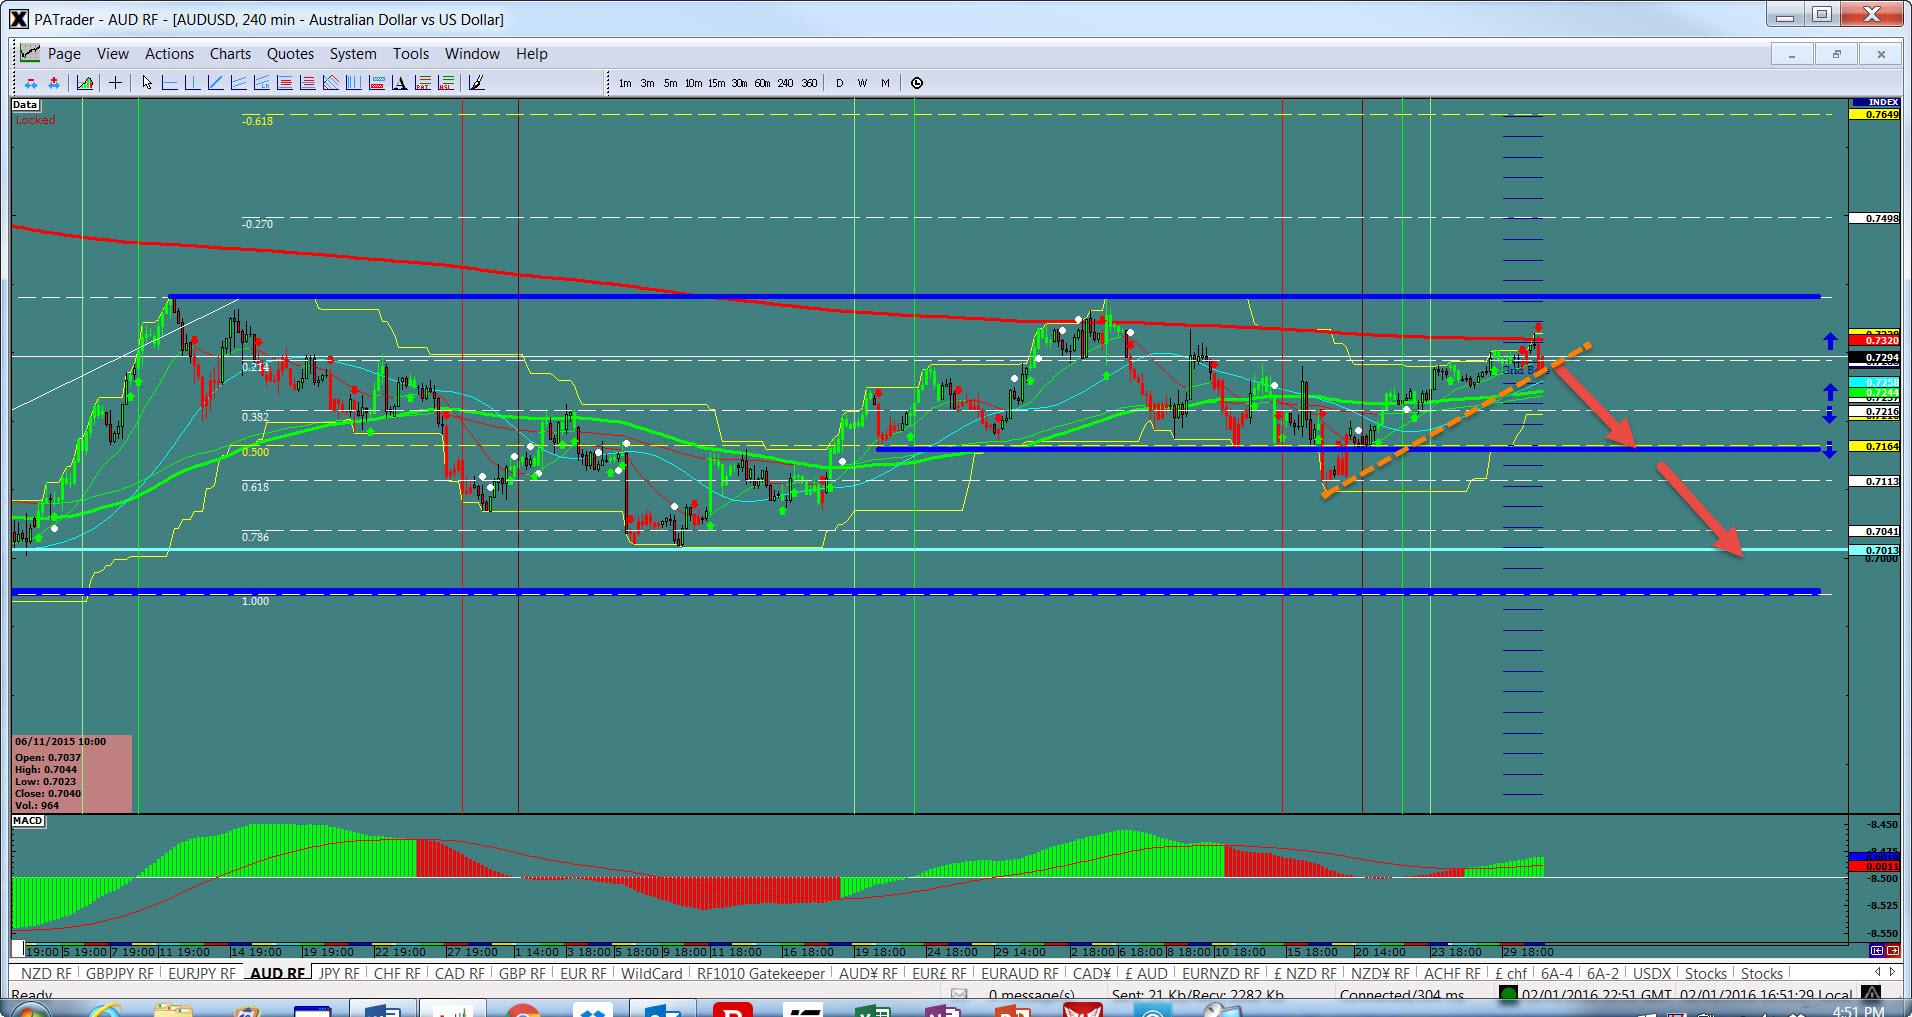
Task: Expand the Tools menu
Action: point(410,54)
